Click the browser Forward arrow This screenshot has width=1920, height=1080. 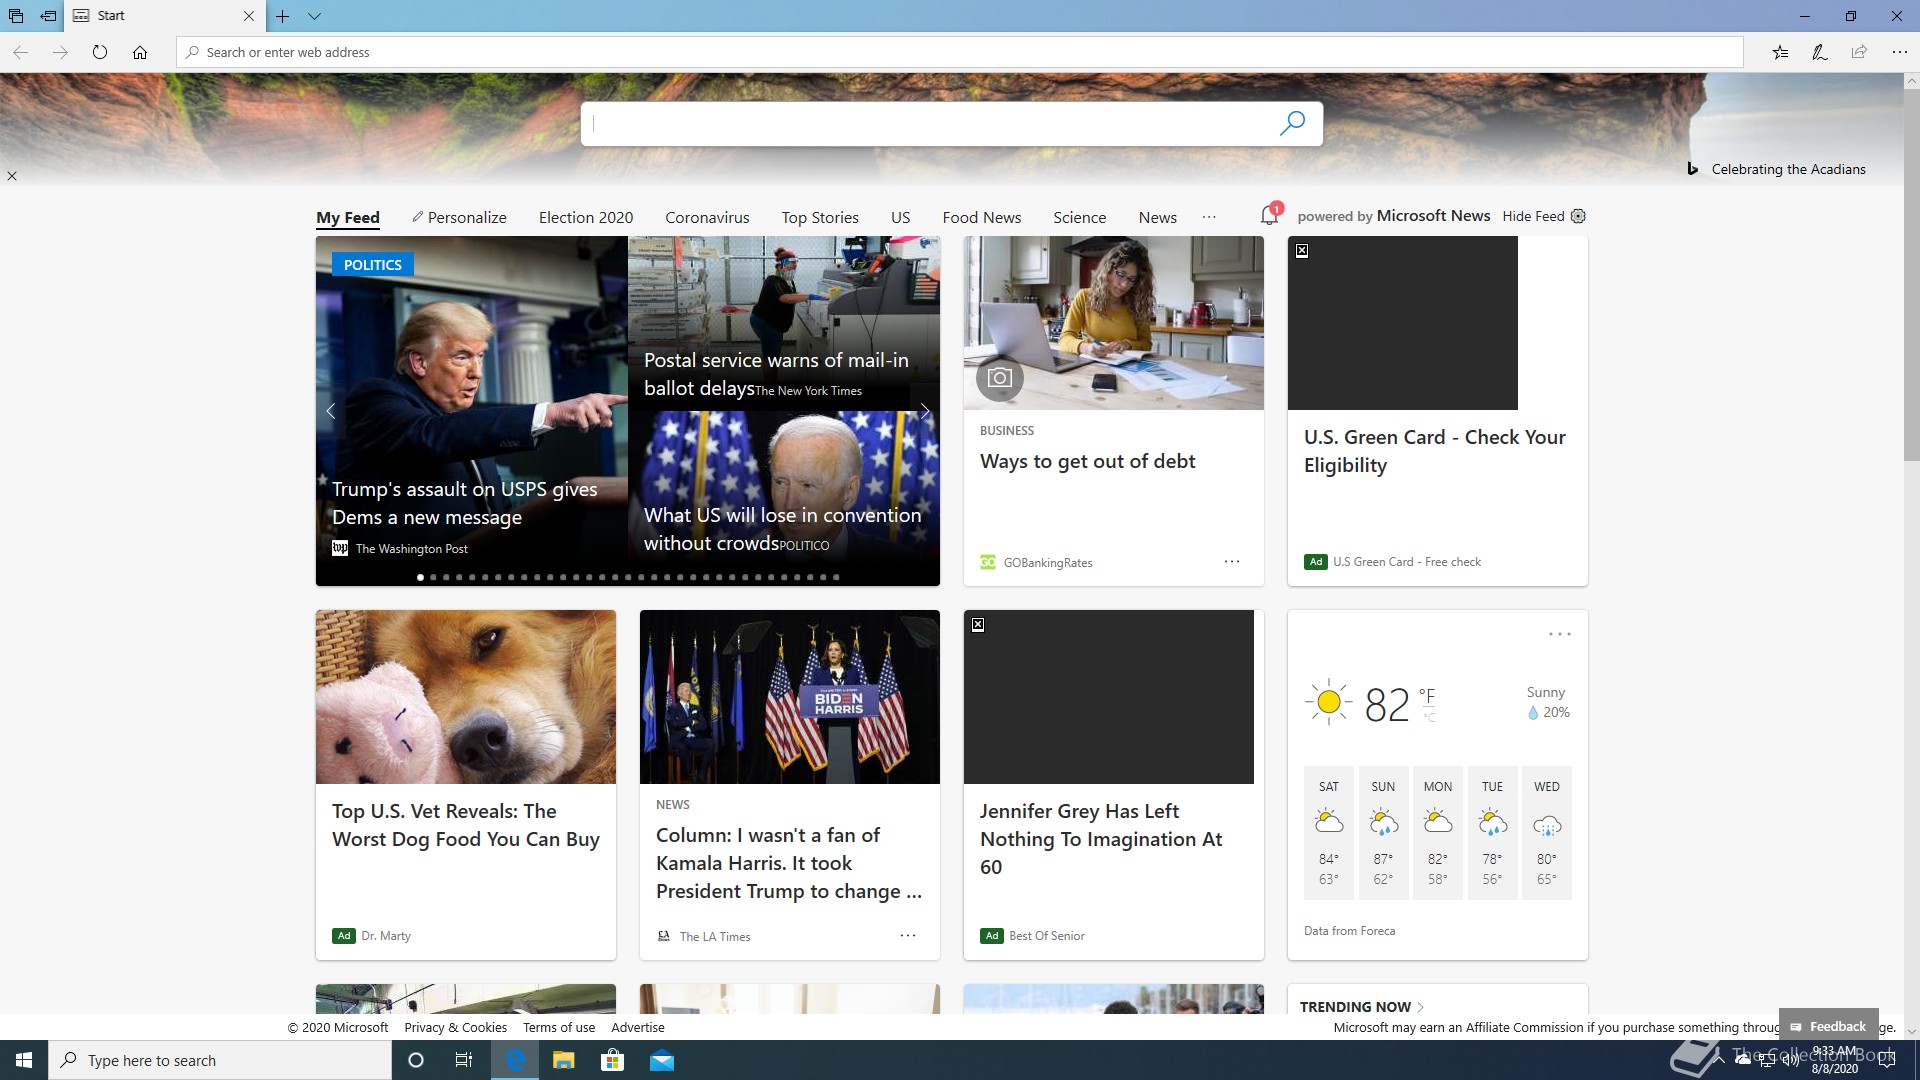60,52
